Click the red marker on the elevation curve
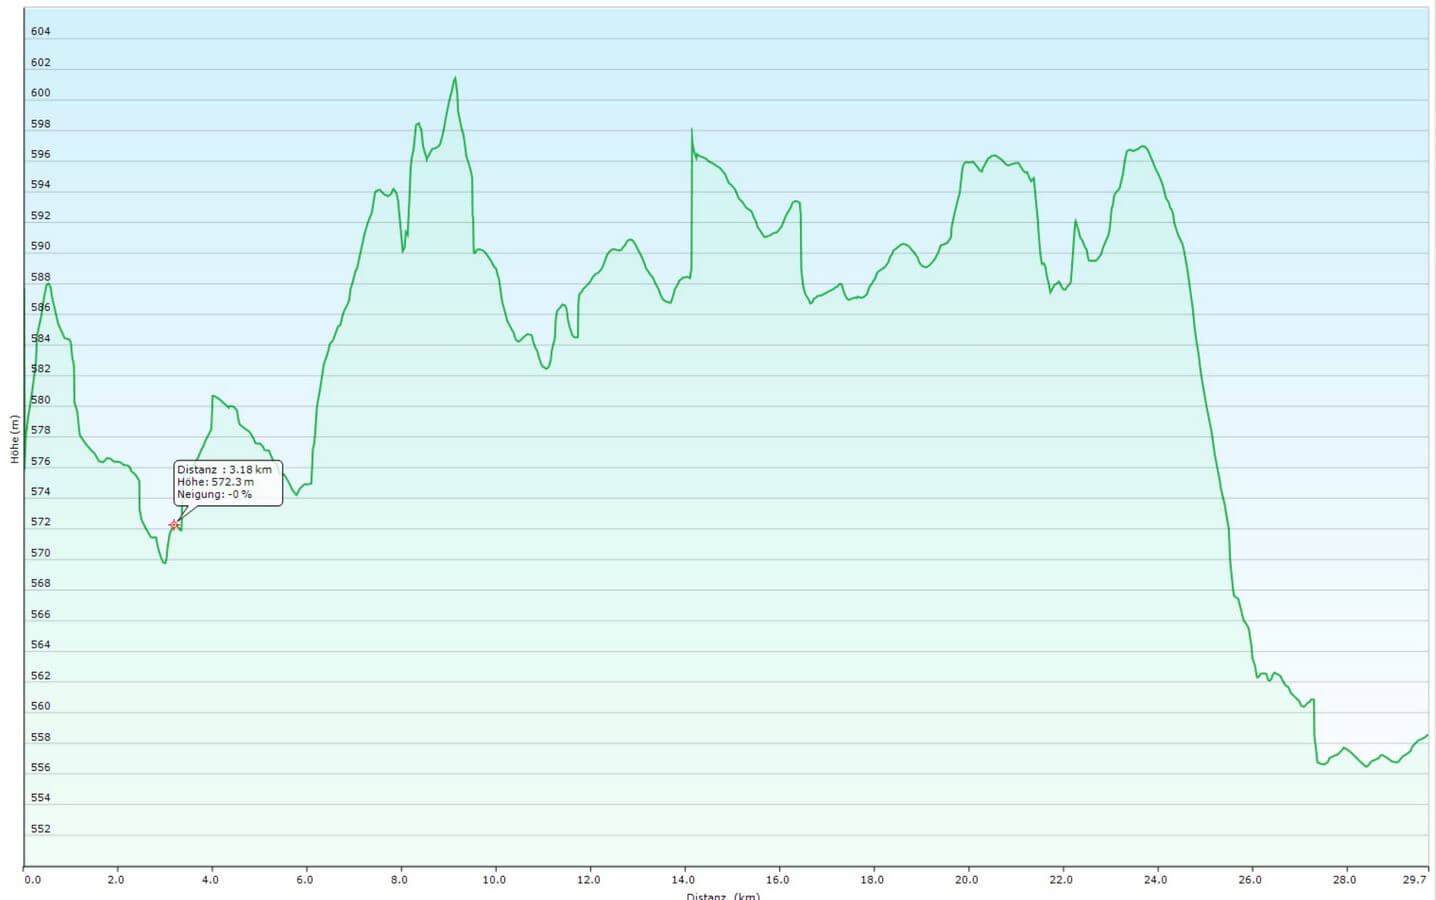 (x=174, y=525)
